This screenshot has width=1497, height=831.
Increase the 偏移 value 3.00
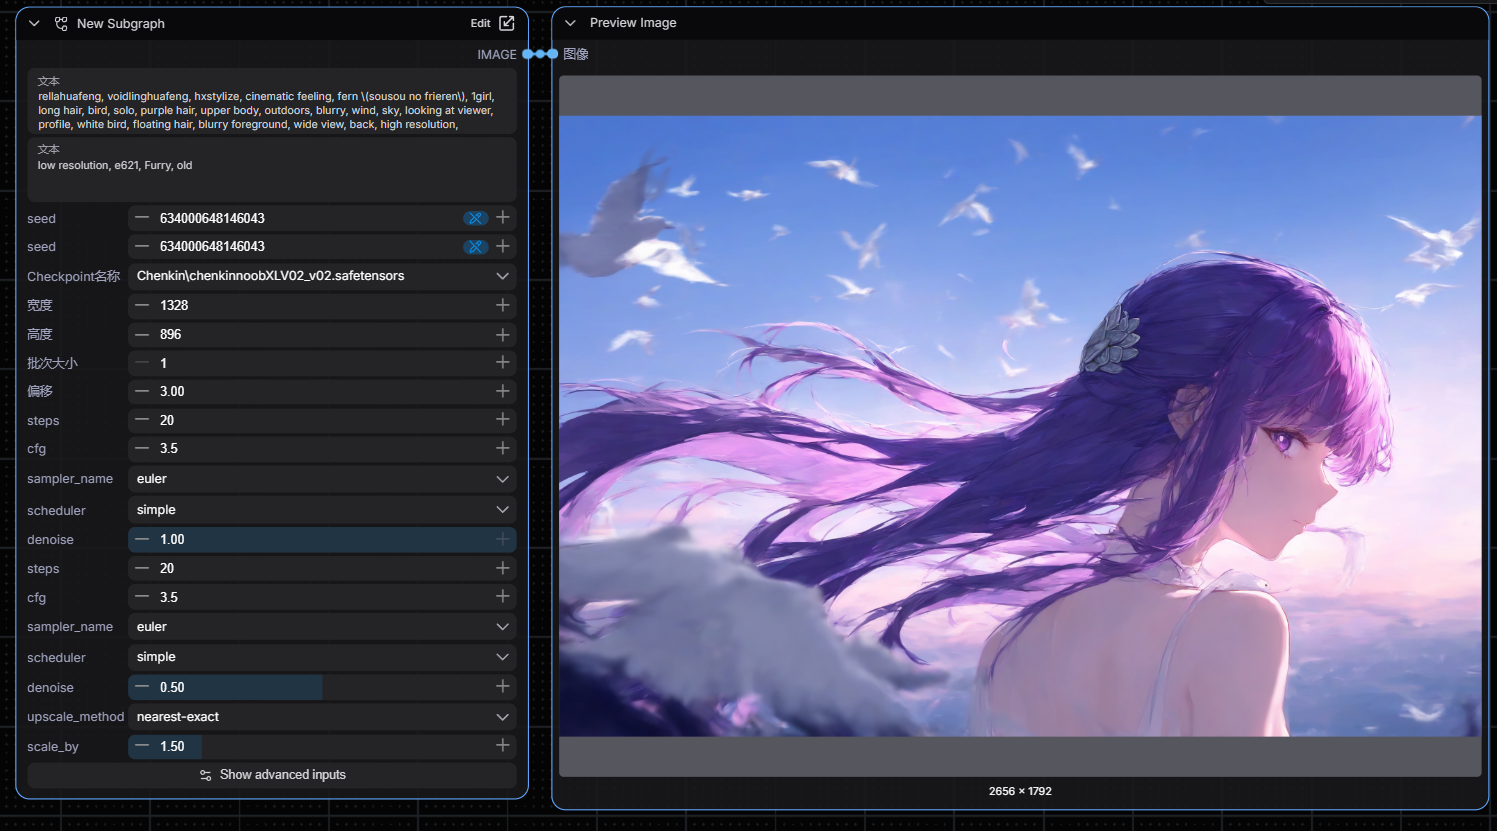click(x=503, y=391)
